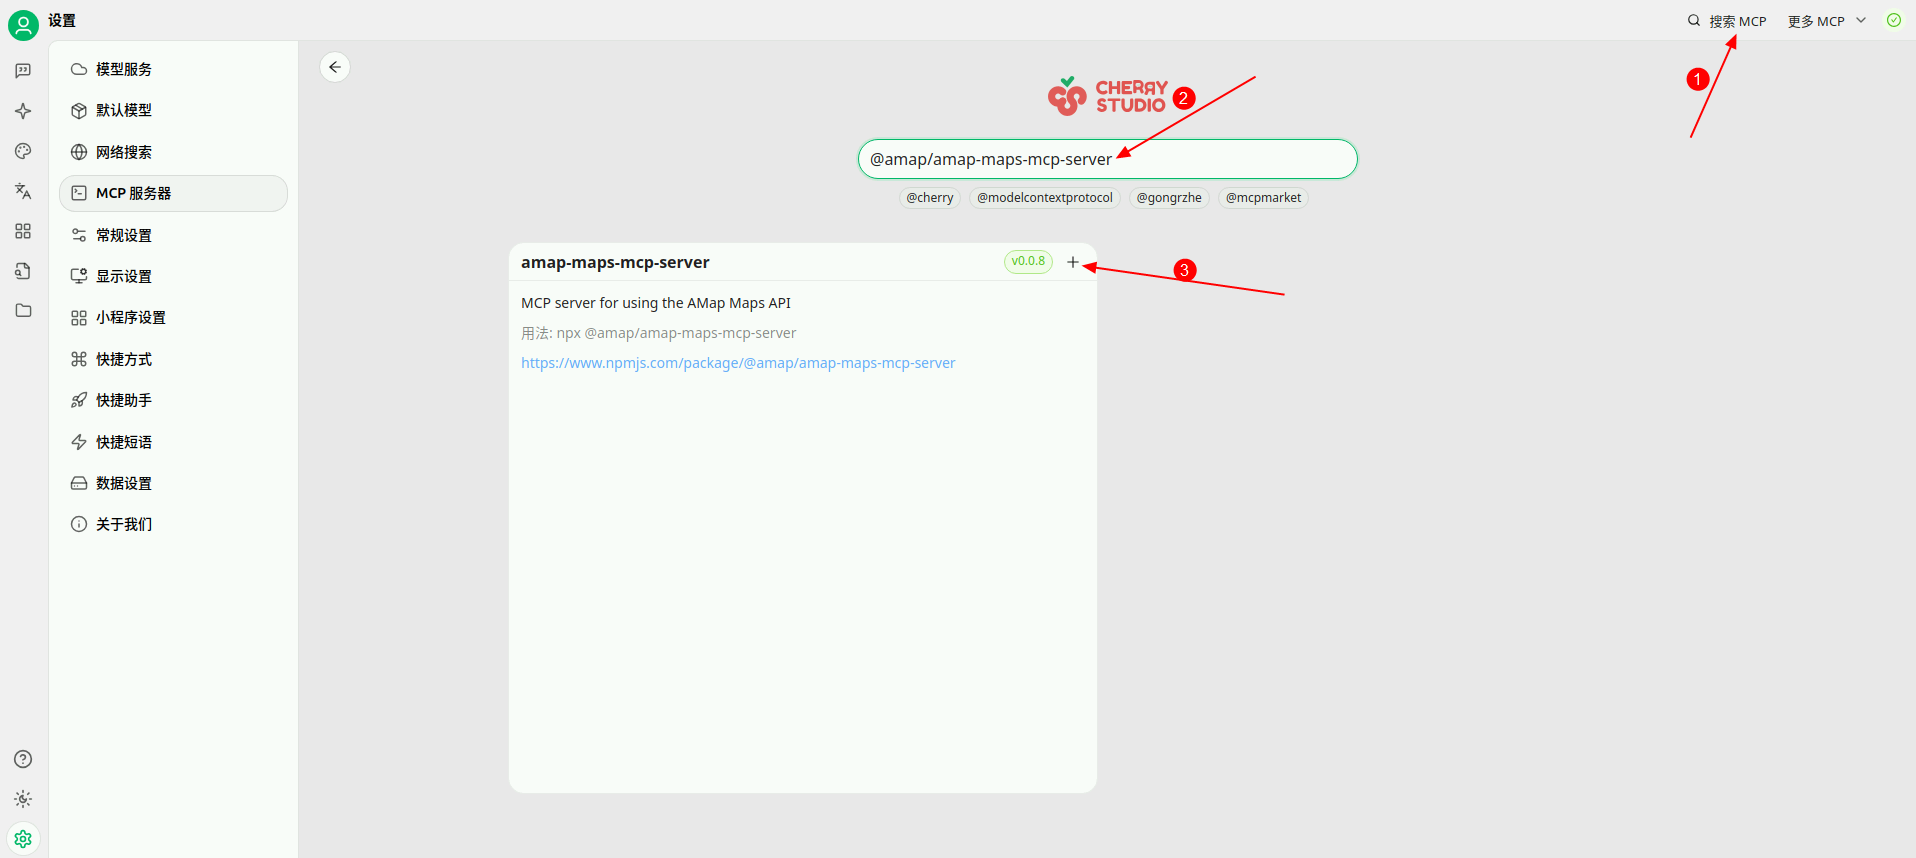1916x858 pixels.
Task: Click the settings gear icon in sidebar
Action: tap(23, 839)
